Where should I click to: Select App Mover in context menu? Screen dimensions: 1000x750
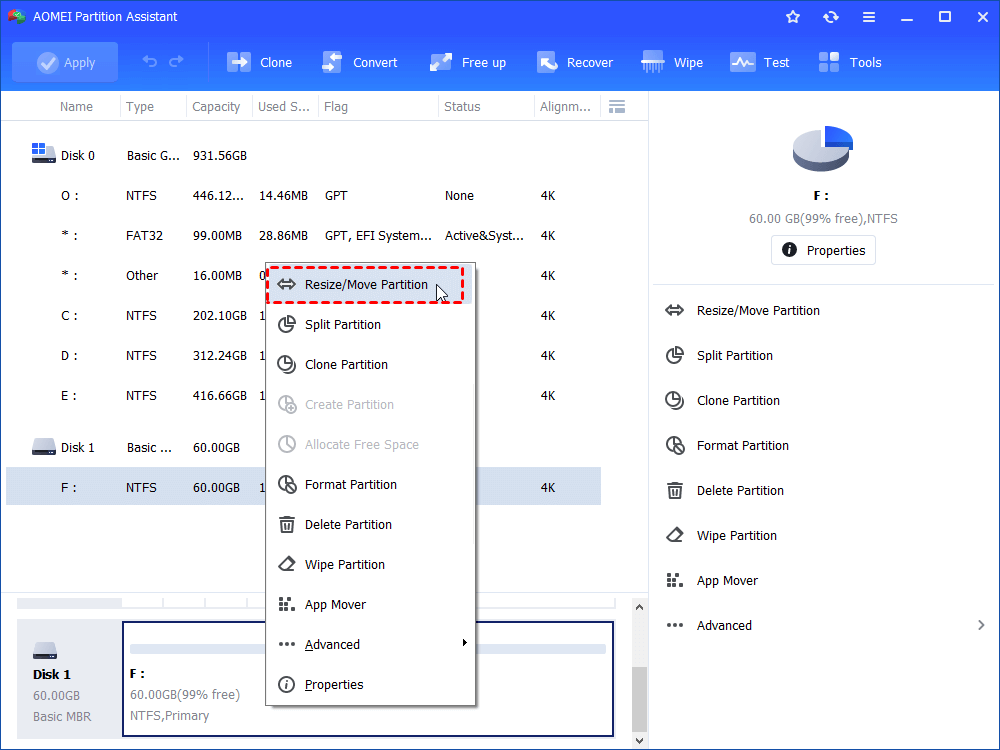click(x=370, y=605)
